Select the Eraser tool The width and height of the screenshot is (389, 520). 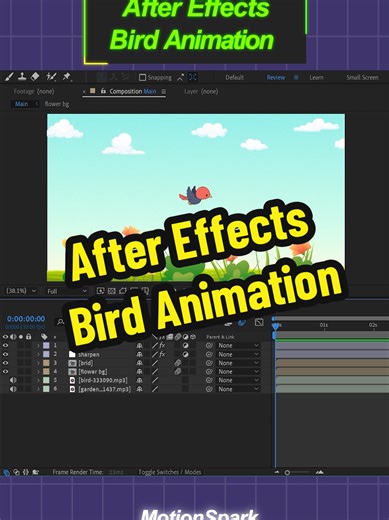pyautogui.click(x=35, y=77)
